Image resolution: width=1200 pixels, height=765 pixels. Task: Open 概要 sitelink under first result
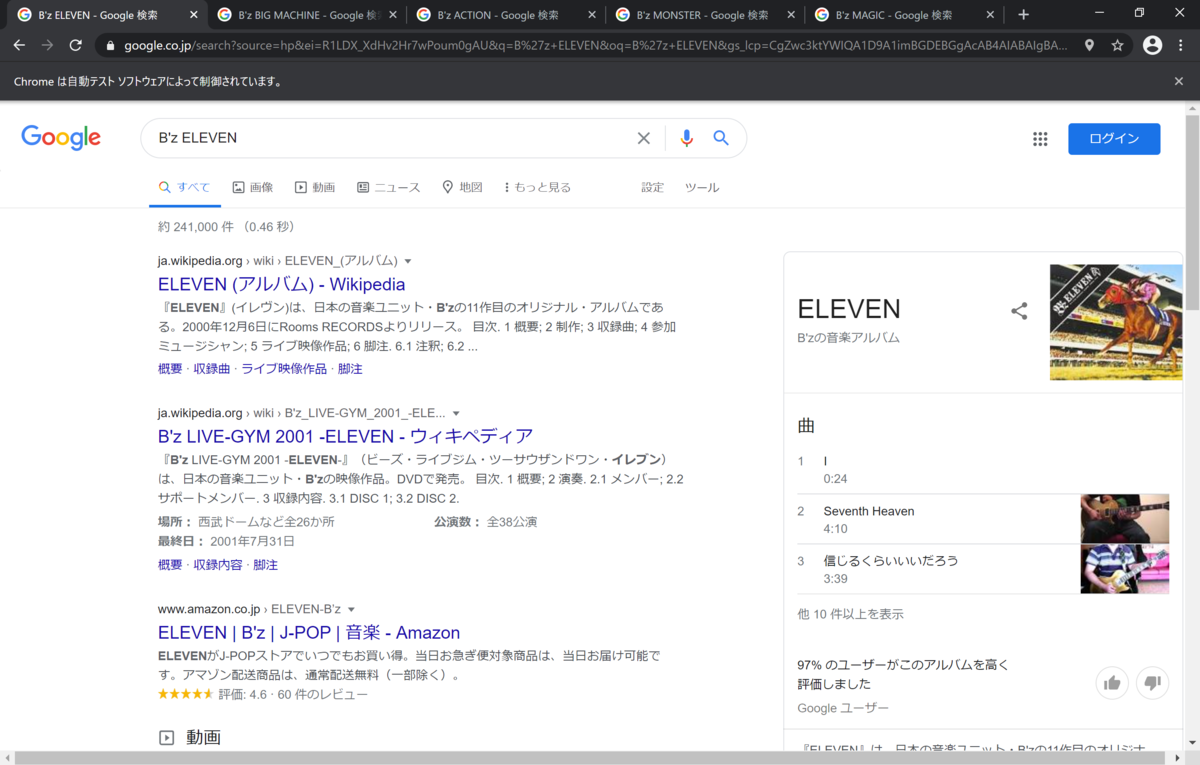170,369
